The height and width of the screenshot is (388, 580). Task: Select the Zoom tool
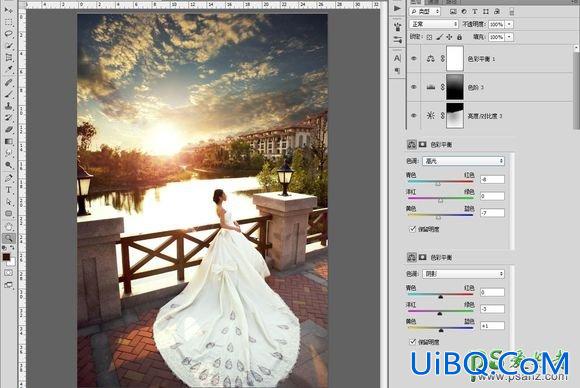(x=8, y=238)
